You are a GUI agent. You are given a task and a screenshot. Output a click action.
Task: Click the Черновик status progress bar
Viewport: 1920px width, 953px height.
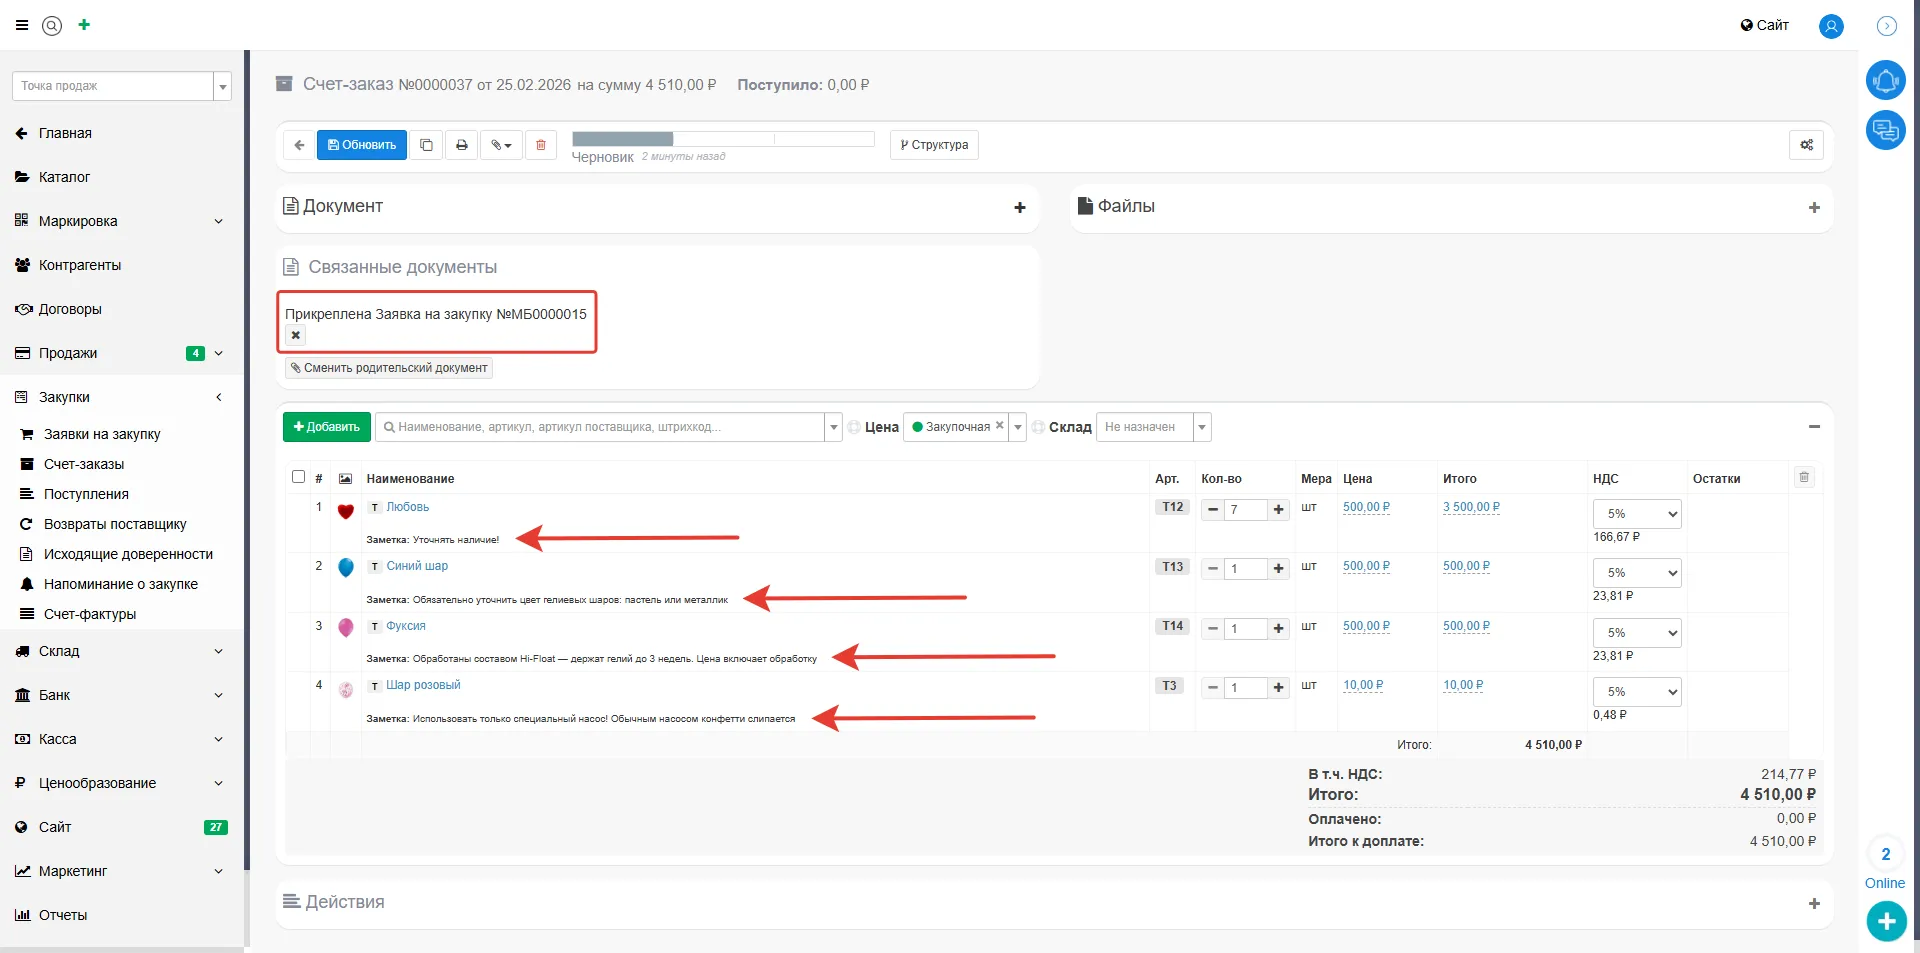[x=722, y=139]
